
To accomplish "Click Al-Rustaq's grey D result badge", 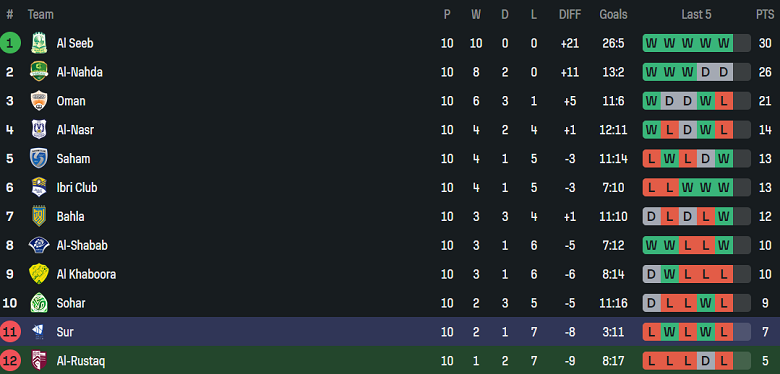I will (706, 361).
